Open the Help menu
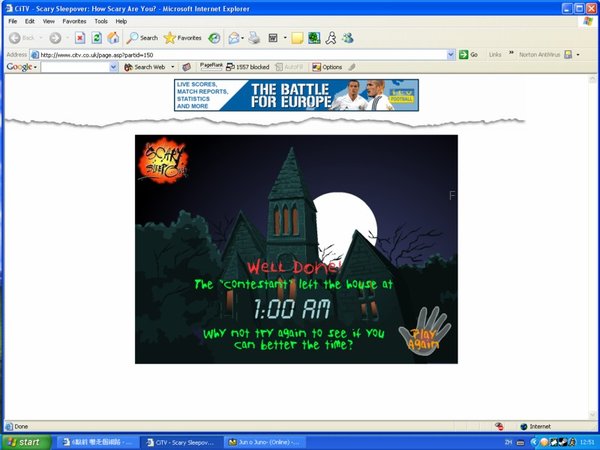 pos(121,21)
